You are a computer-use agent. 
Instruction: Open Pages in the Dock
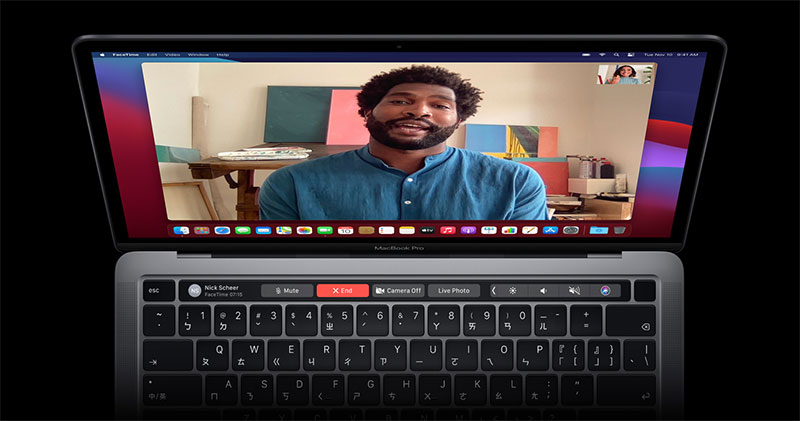click(x=530, y=231)
